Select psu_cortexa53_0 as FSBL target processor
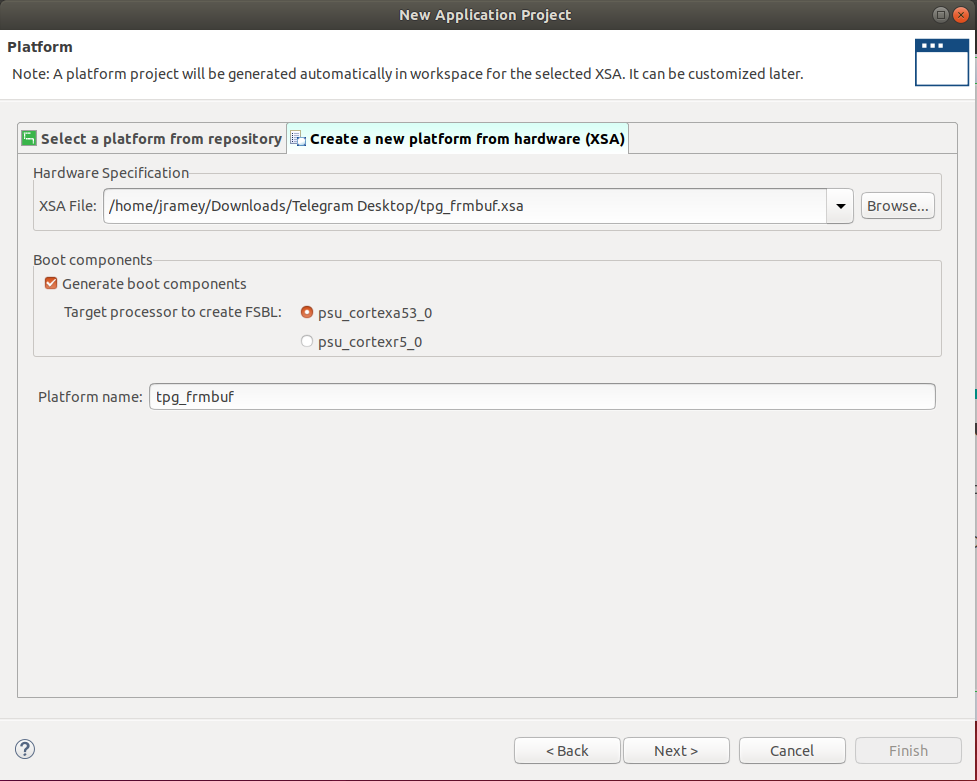This screenshot has width=977, height=781. [x=307, y=312]
